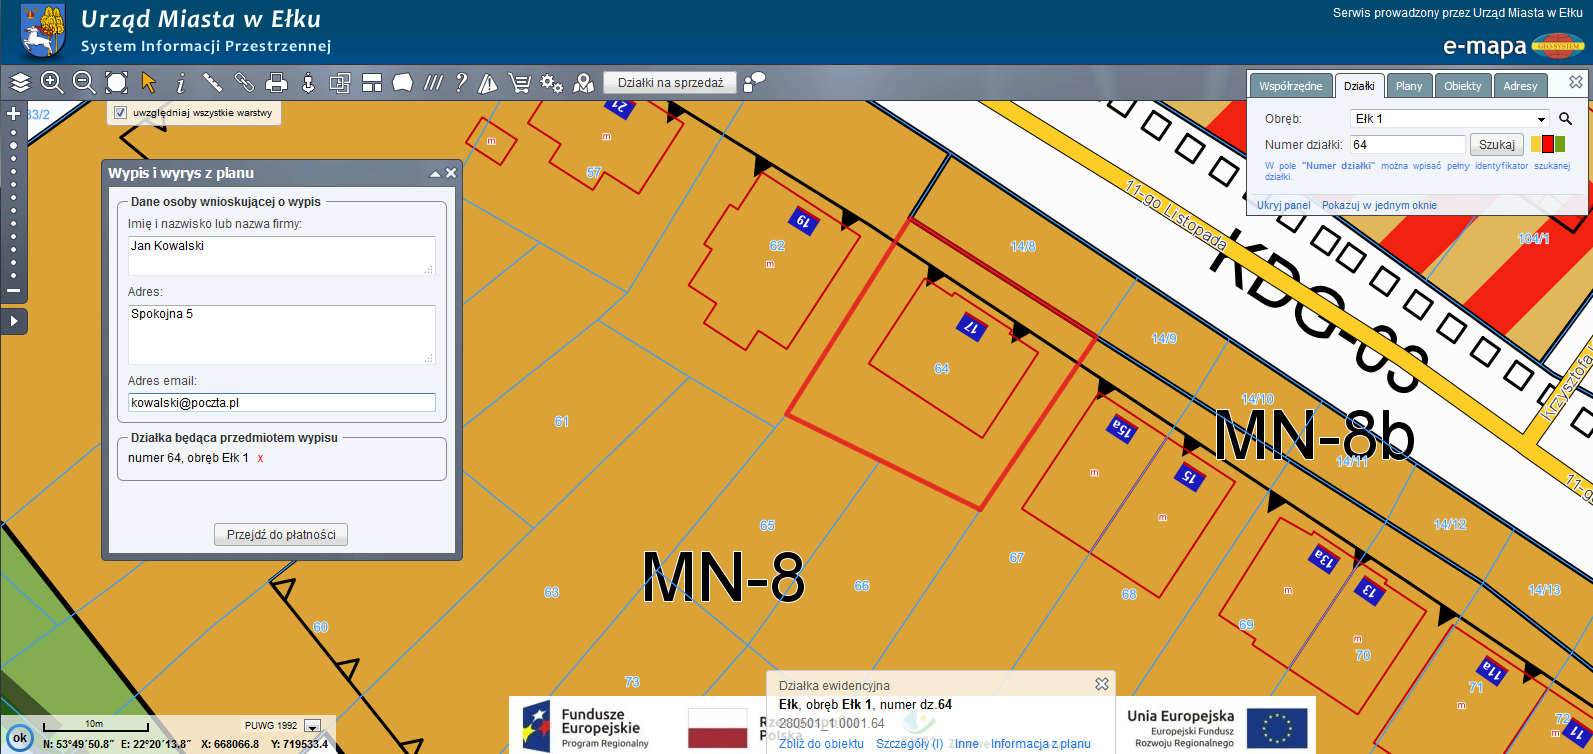Click 'Działki na sprzedaż' button
This screenshot has height=754, width=1593.
[x=670, y=82]
